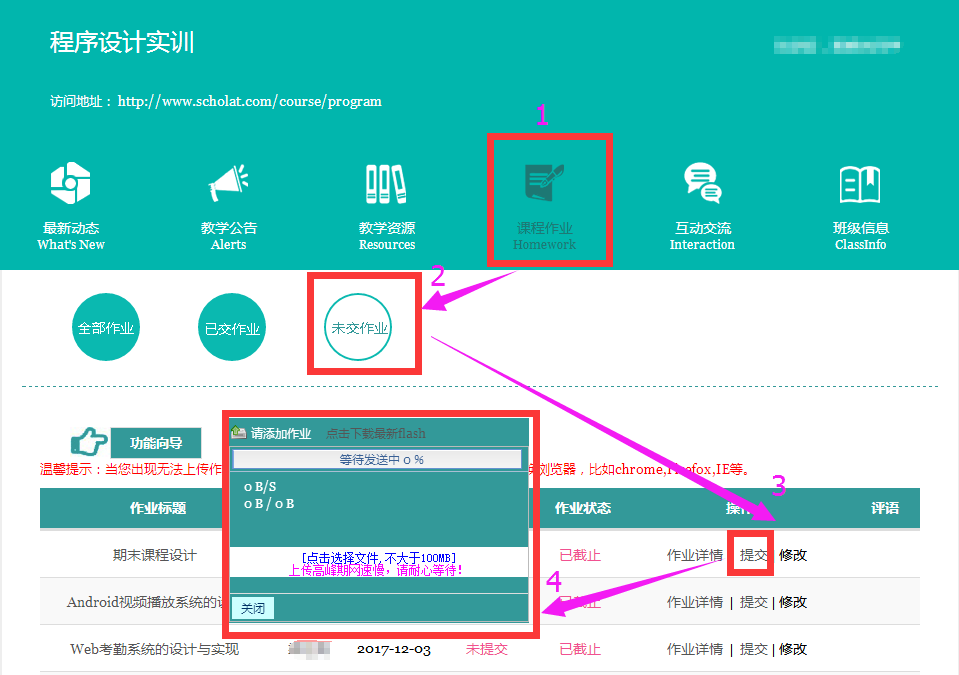This screenshot has width=959, height=675.
Task: Click 修改 in the Android homework row
Action: tap(793, 602)
